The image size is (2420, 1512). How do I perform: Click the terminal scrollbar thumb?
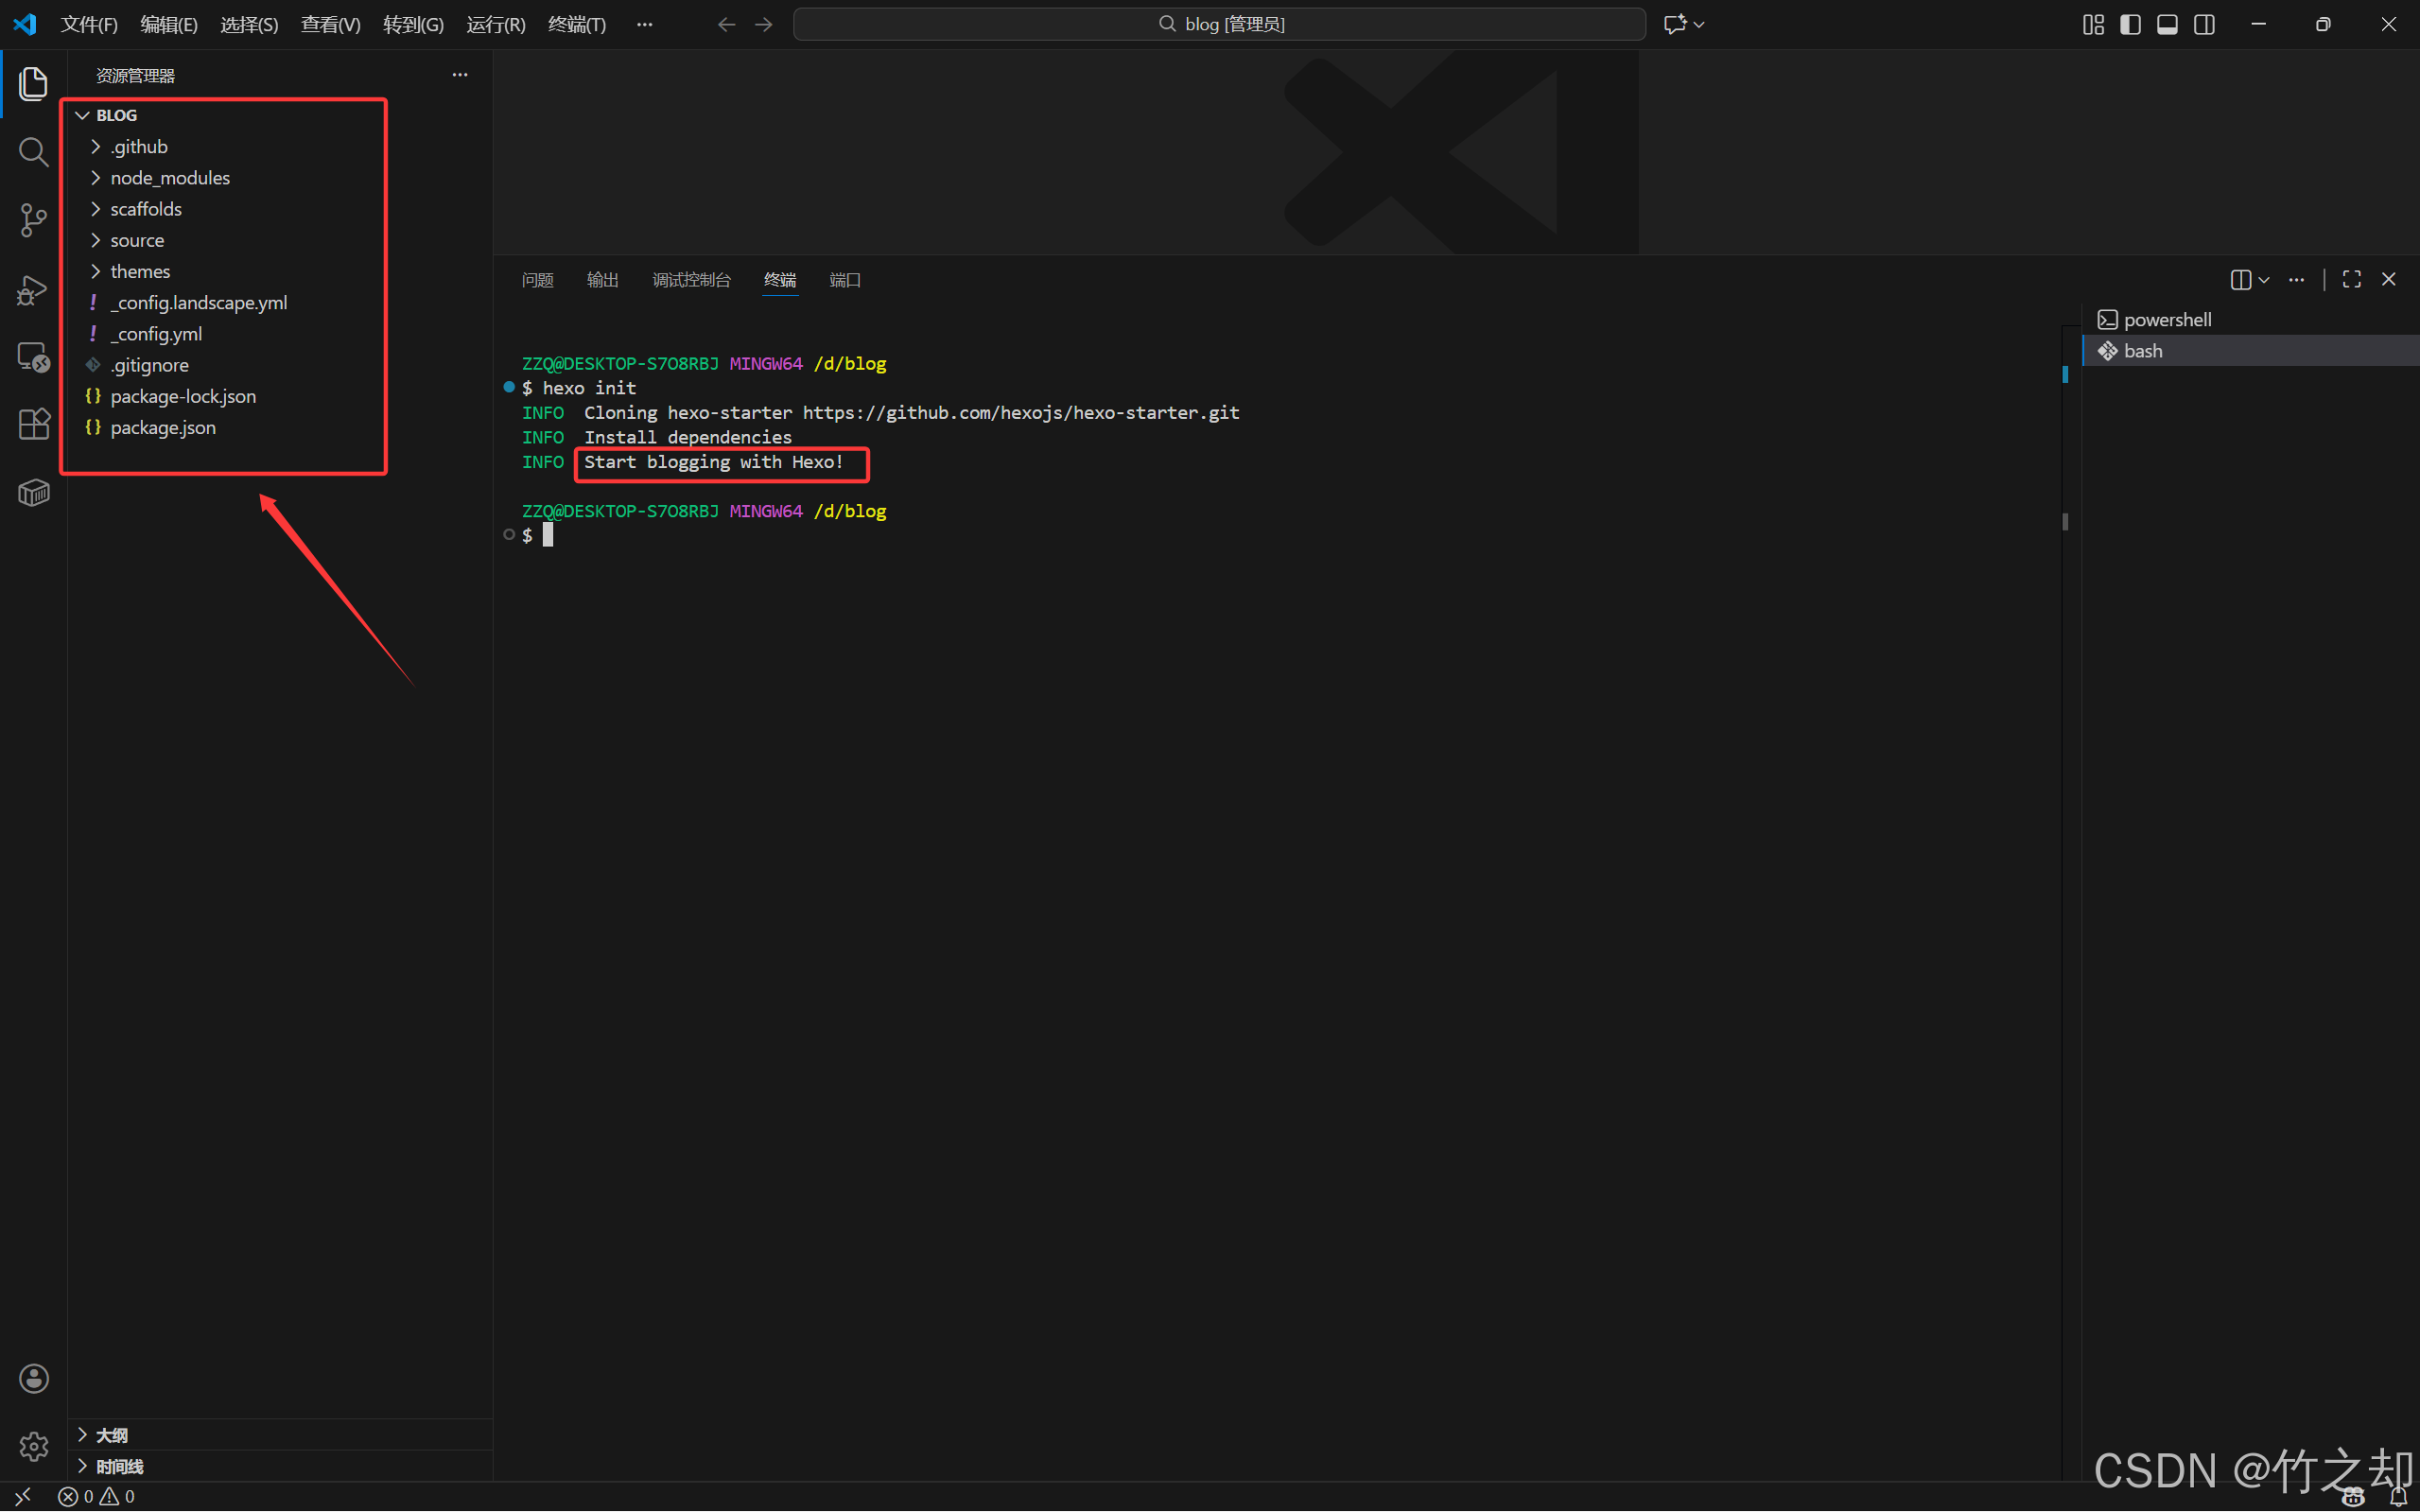[2065, 521]
